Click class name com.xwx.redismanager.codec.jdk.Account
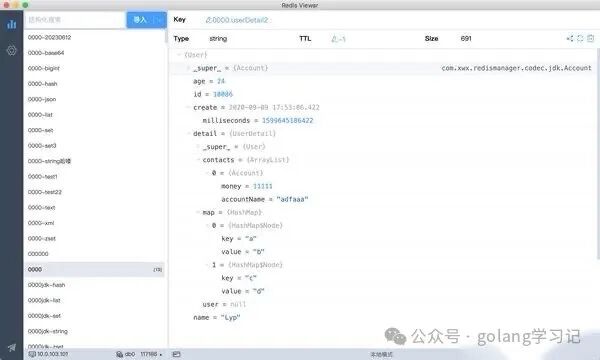 pos(516,68)
